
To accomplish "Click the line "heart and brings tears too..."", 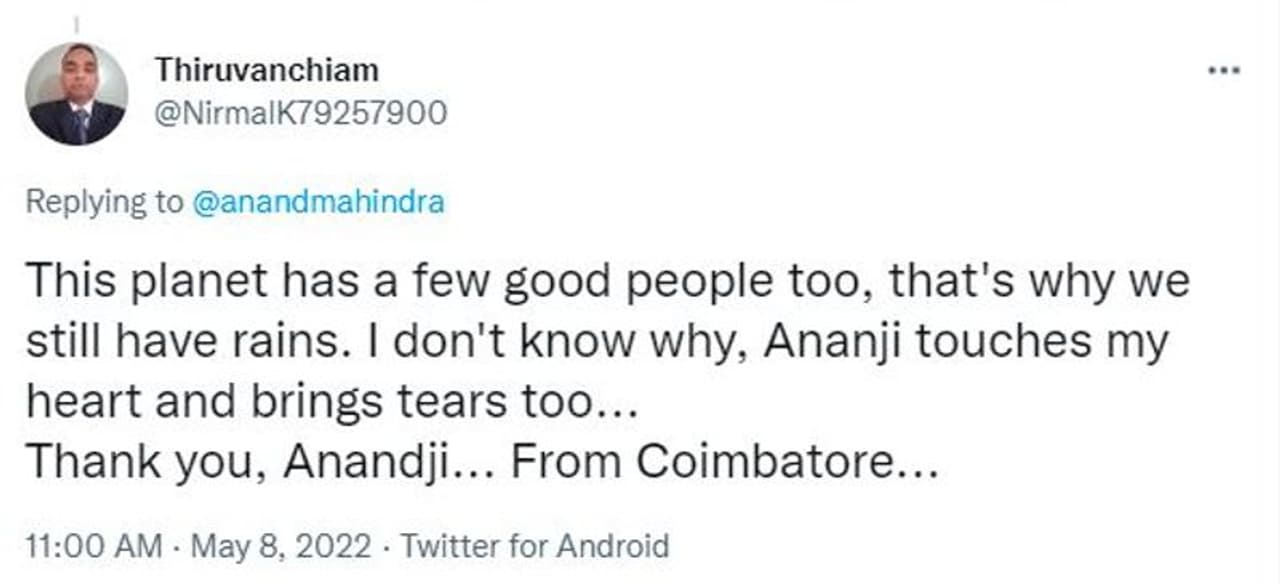I will 327,402.
